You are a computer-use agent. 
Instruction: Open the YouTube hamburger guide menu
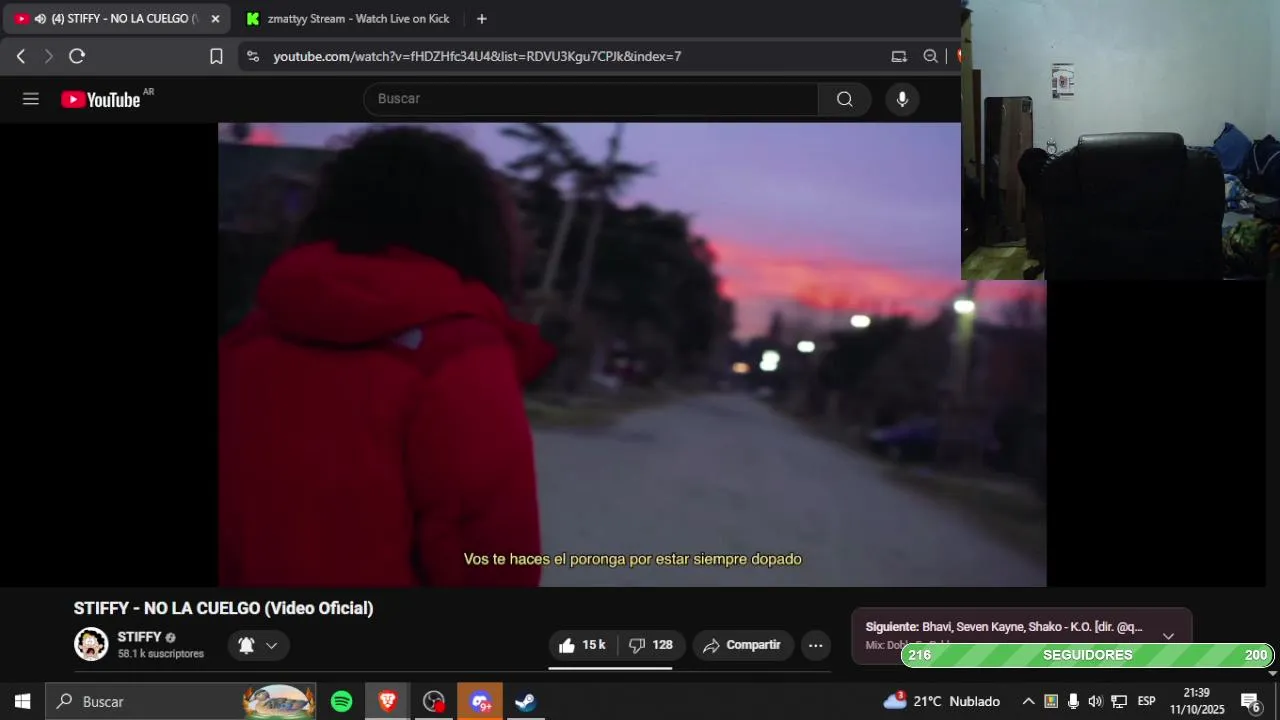[x=31, y=99]
